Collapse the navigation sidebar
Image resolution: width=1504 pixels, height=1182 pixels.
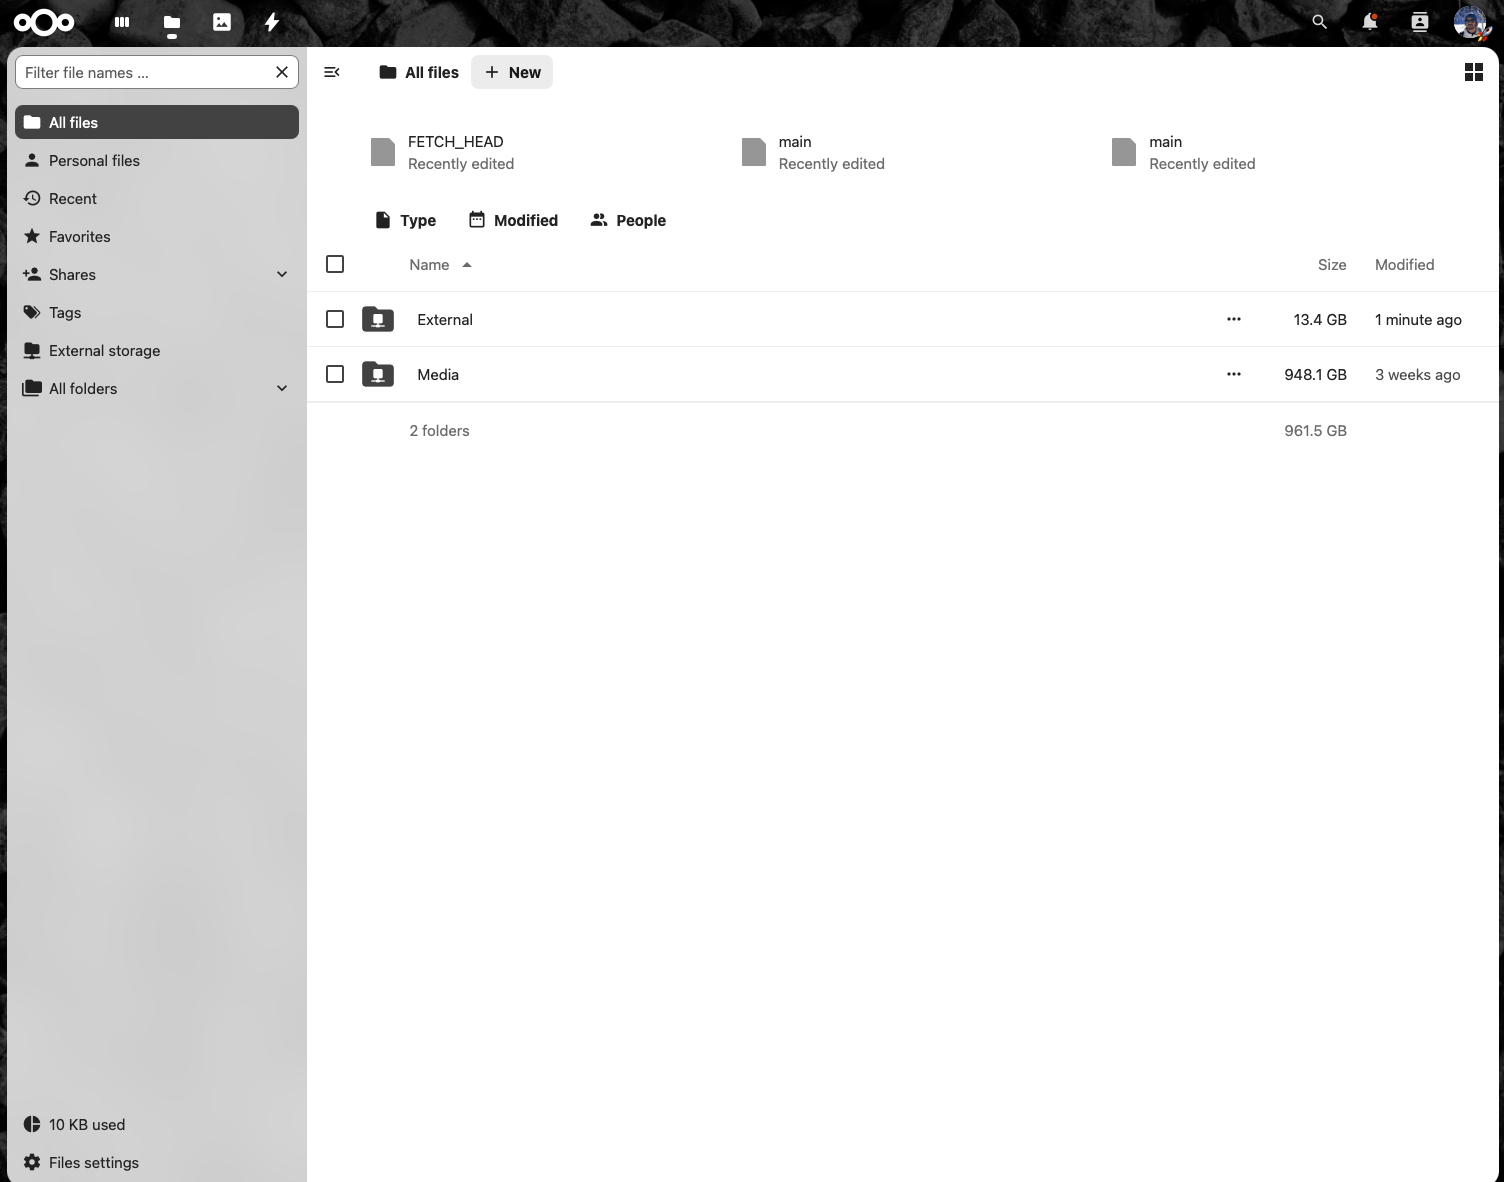(331, 71)
